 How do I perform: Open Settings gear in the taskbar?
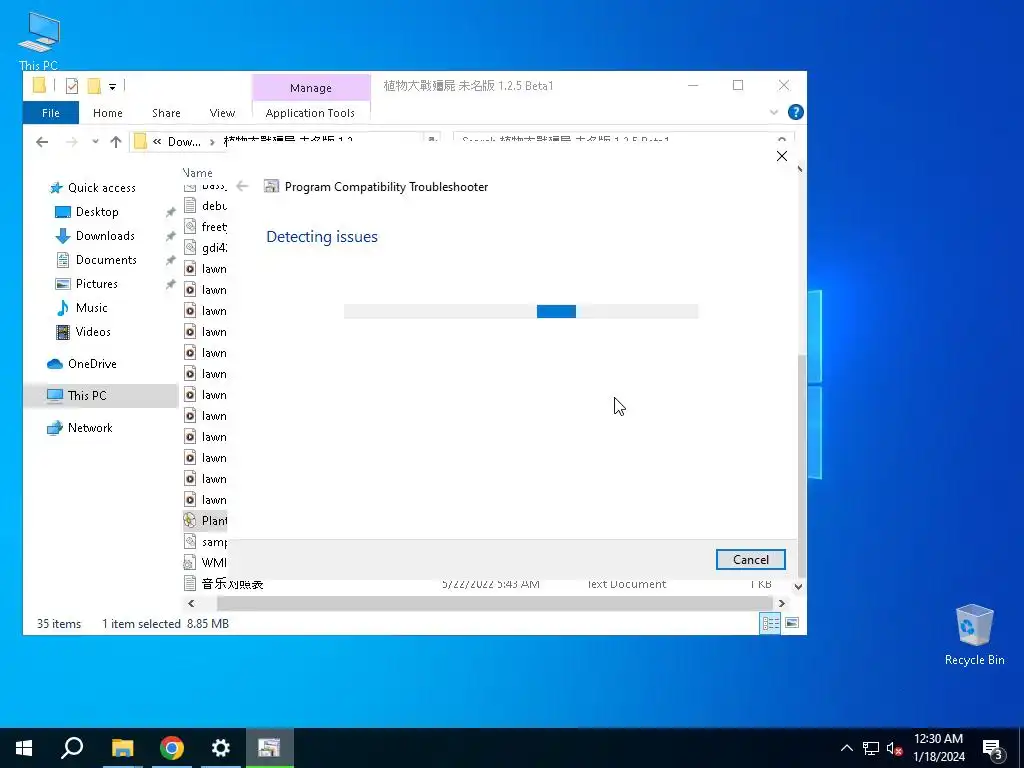pyautogui.click(x=221, y=748)
